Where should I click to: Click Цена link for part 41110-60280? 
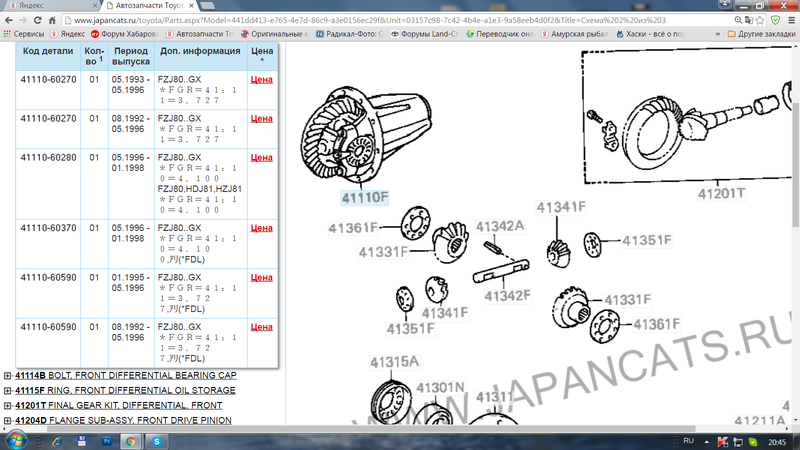click(x=261, y=158)
